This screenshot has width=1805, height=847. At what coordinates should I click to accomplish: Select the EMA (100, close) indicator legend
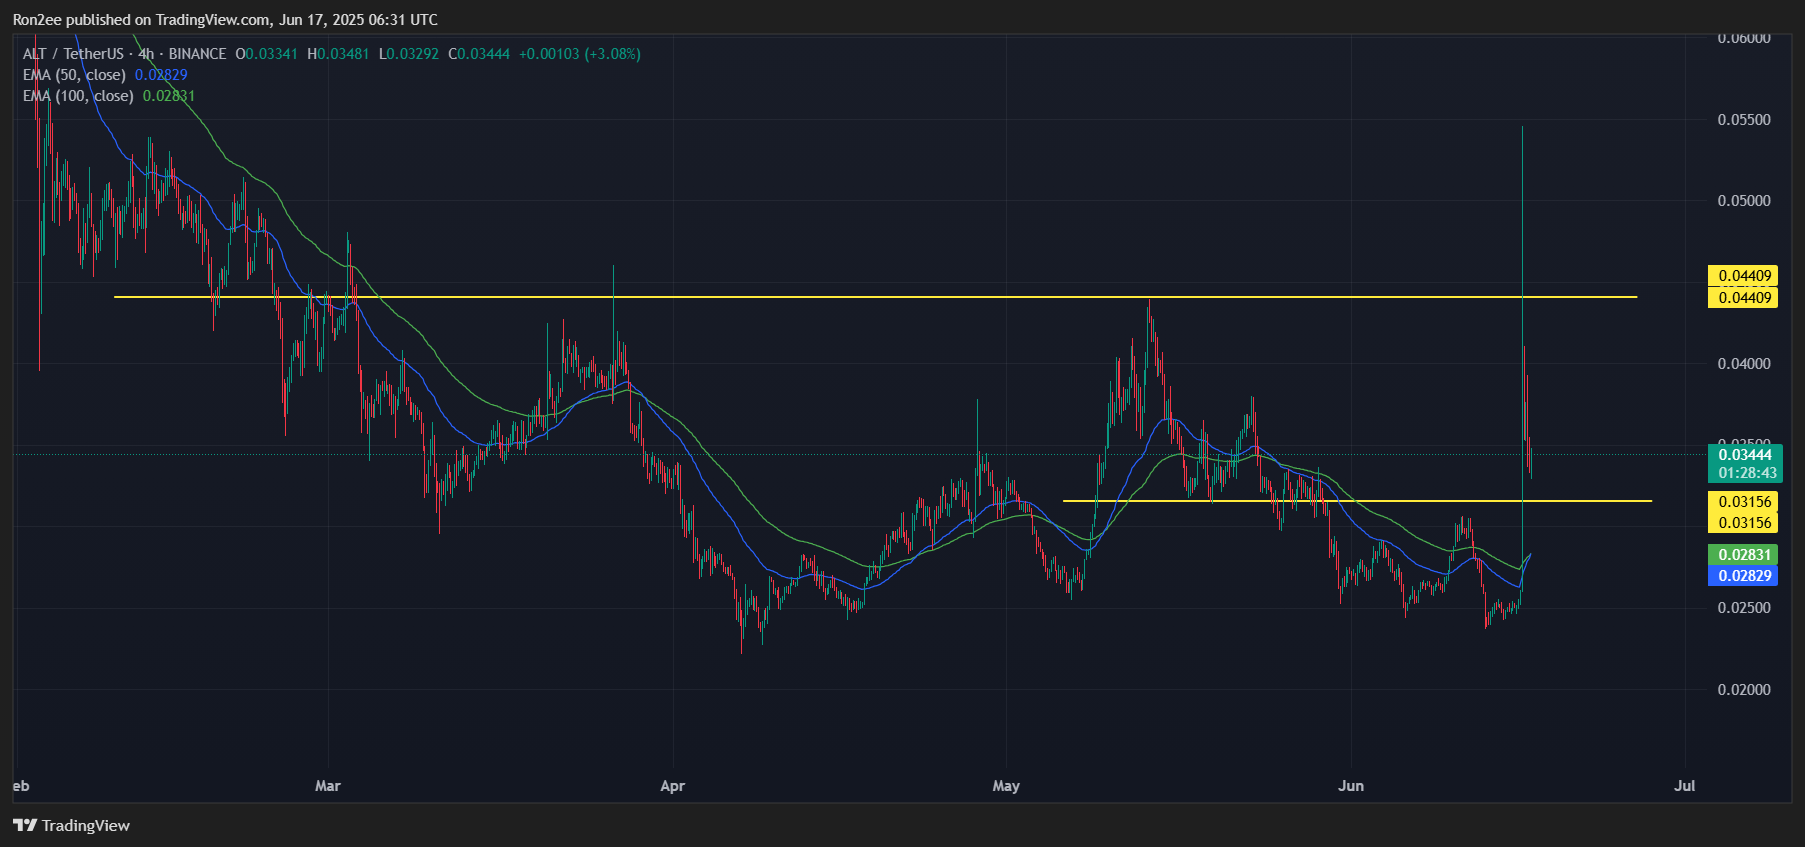[x=78, y=96]
